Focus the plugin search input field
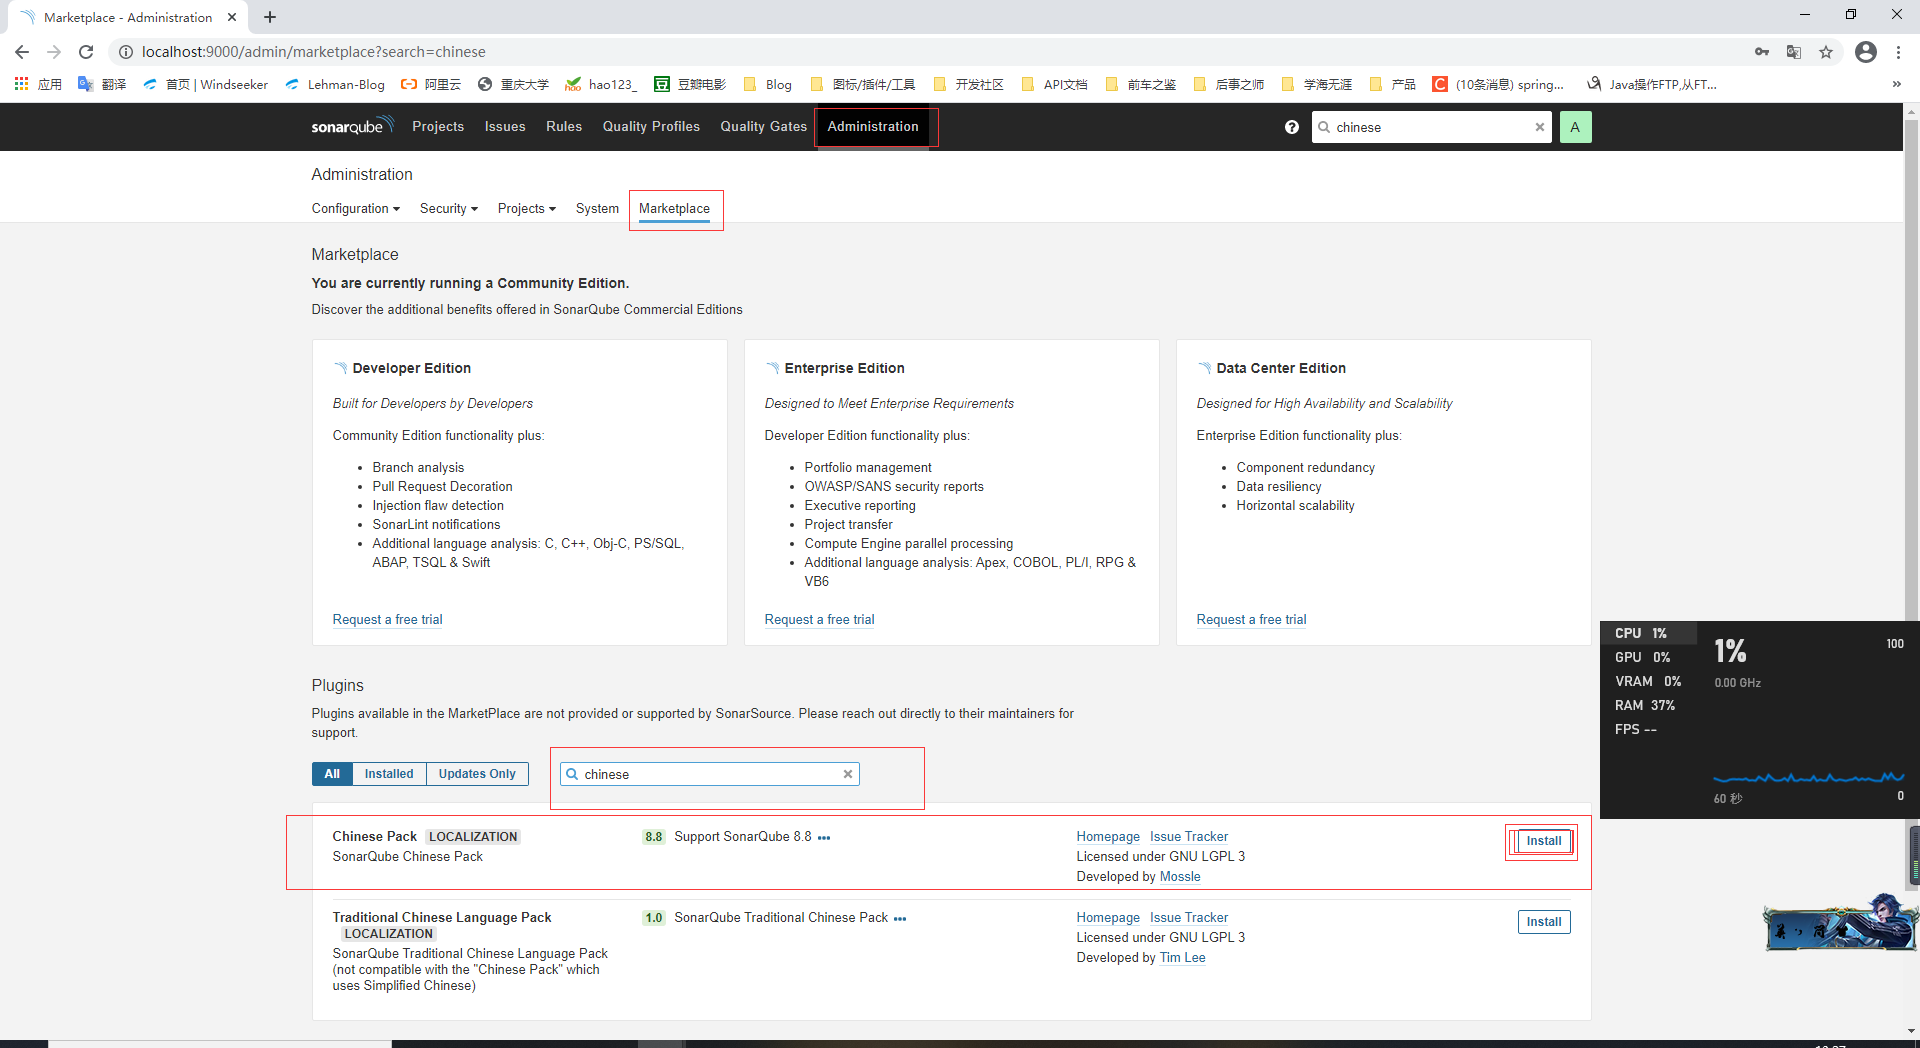Screen dimensions: 1920x1048 click(710, 774)
